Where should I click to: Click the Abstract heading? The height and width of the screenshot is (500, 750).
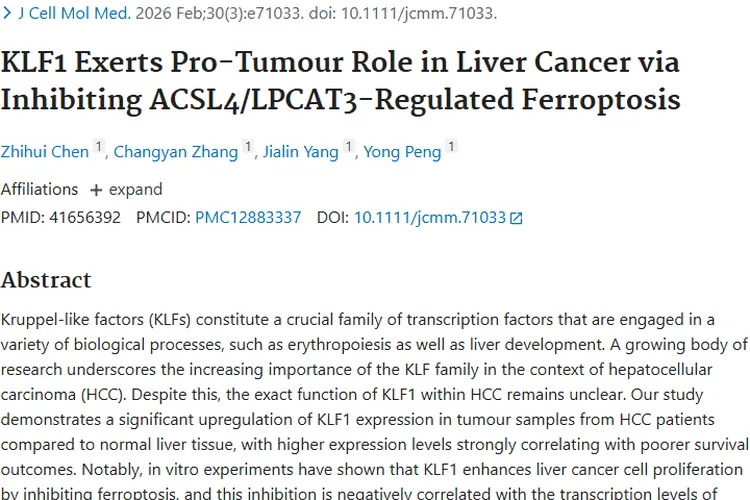coord(46,280)
